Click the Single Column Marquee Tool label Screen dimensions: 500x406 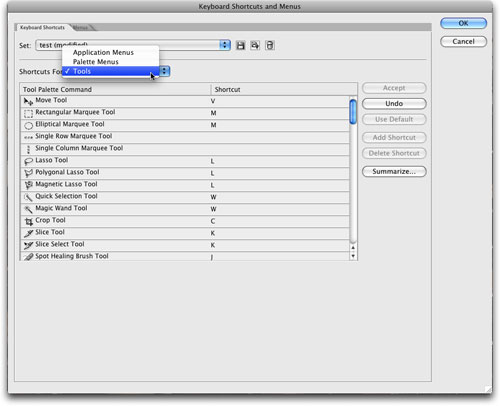pos(79,148)
